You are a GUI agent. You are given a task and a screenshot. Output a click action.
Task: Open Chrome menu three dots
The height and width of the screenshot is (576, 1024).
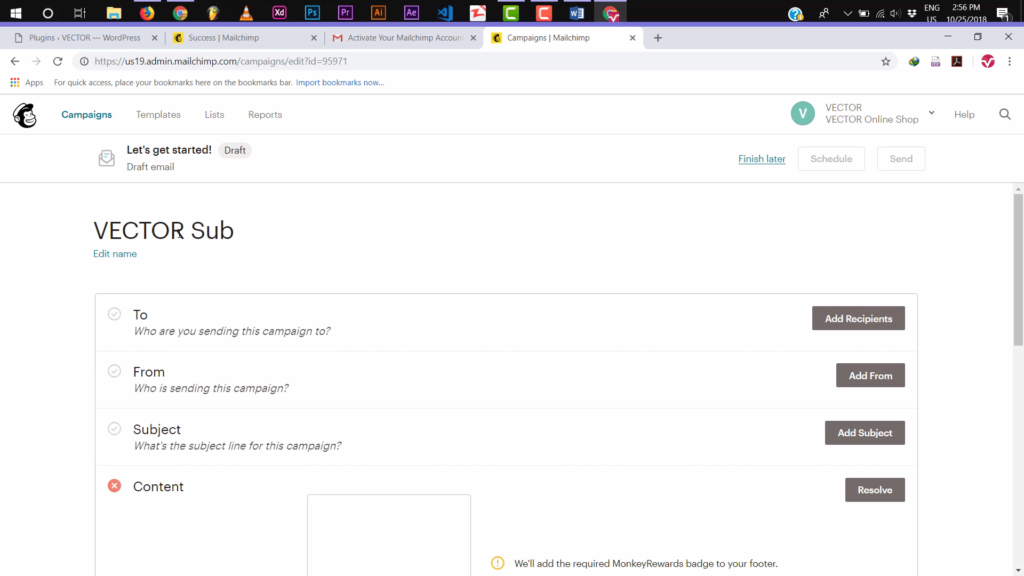coord(1010,61)
